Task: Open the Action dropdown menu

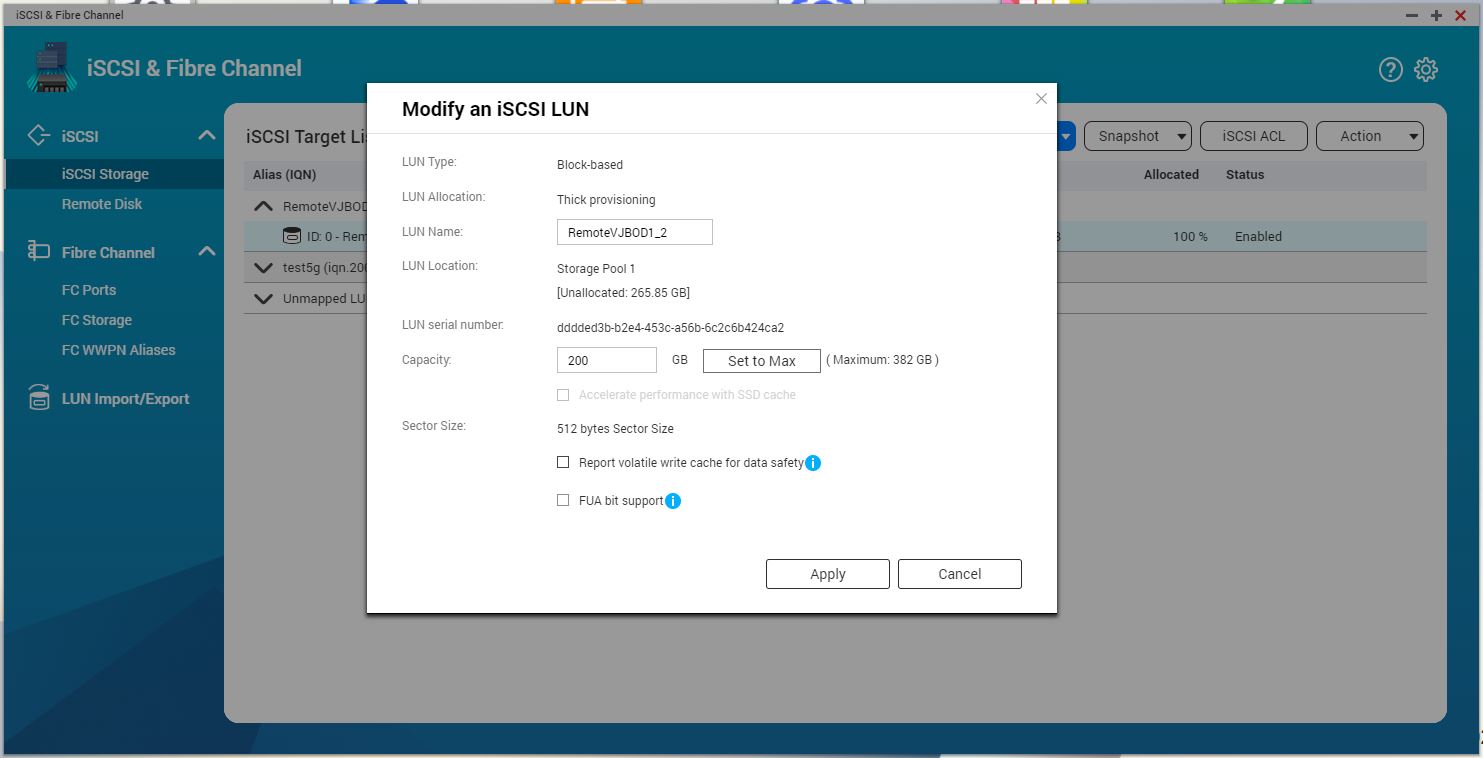Action: 1369,136
